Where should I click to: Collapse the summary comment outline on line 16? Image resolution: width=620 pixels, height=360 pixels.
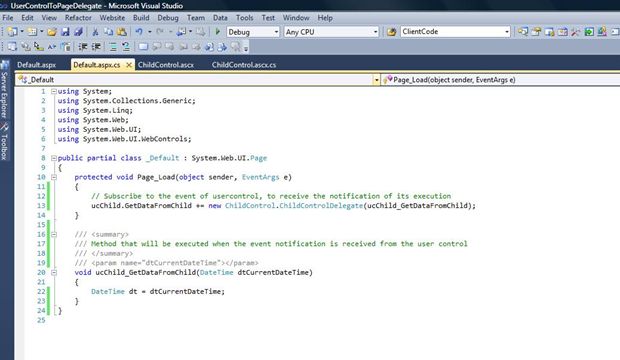point(54,235)
